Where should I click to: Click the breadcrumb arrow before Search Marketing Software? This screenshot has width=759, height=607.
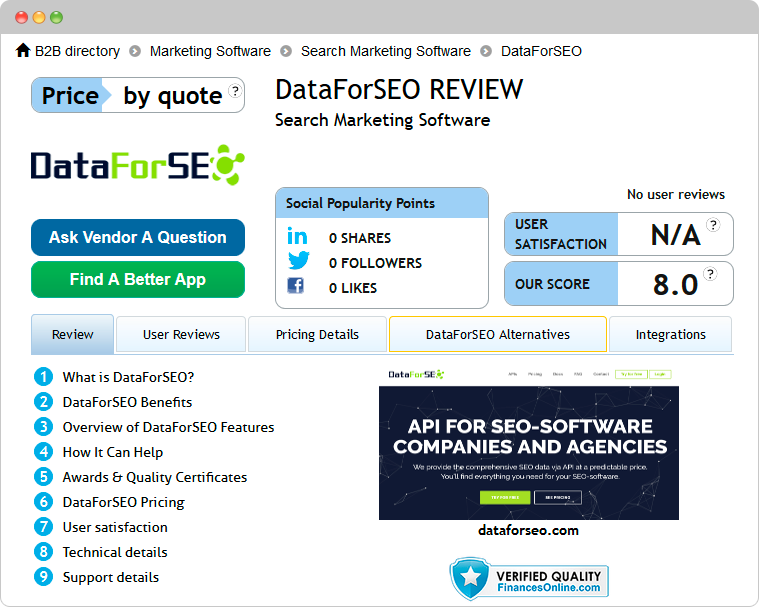pyautogui.click(x=286, y=51)
